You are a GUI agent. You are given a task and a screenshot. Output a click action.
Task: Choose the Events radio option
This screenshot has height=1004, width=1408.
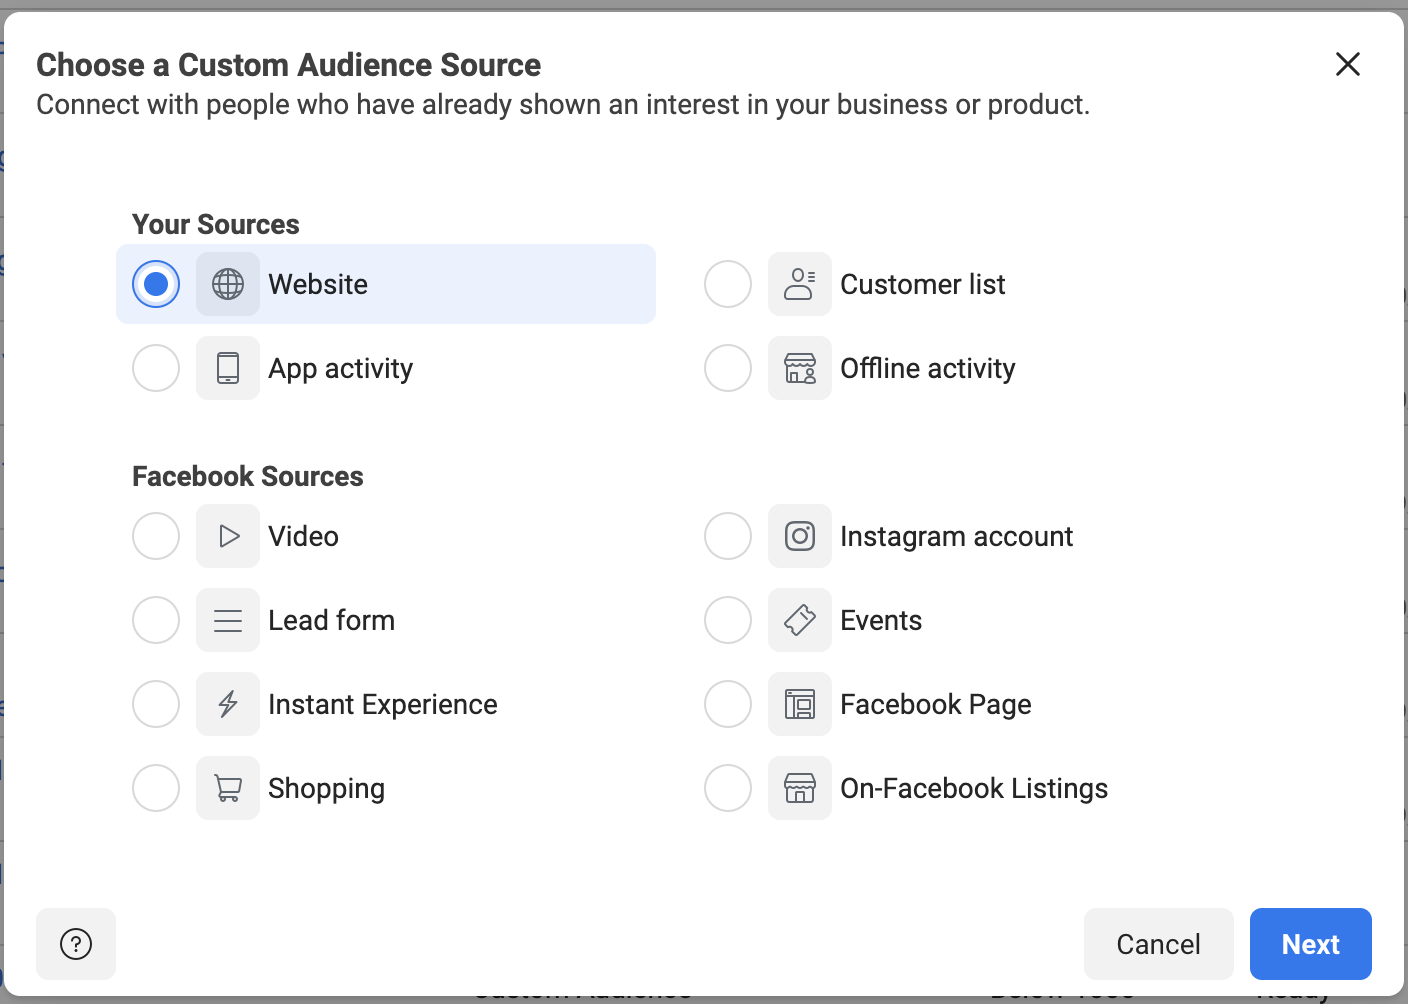(728, 620)
